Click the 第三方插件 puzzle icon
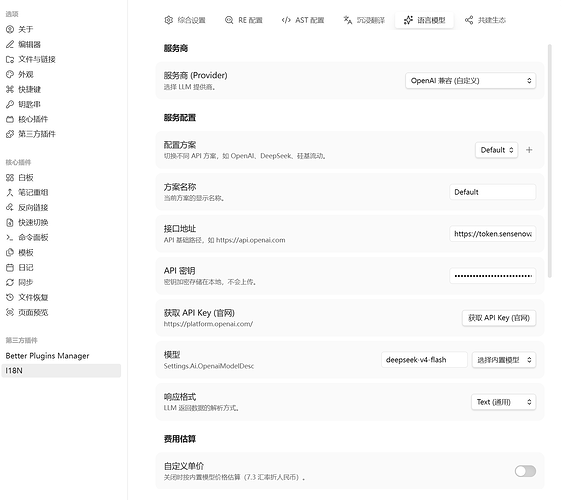Viewport: 562px width, 500px height. 10,134
